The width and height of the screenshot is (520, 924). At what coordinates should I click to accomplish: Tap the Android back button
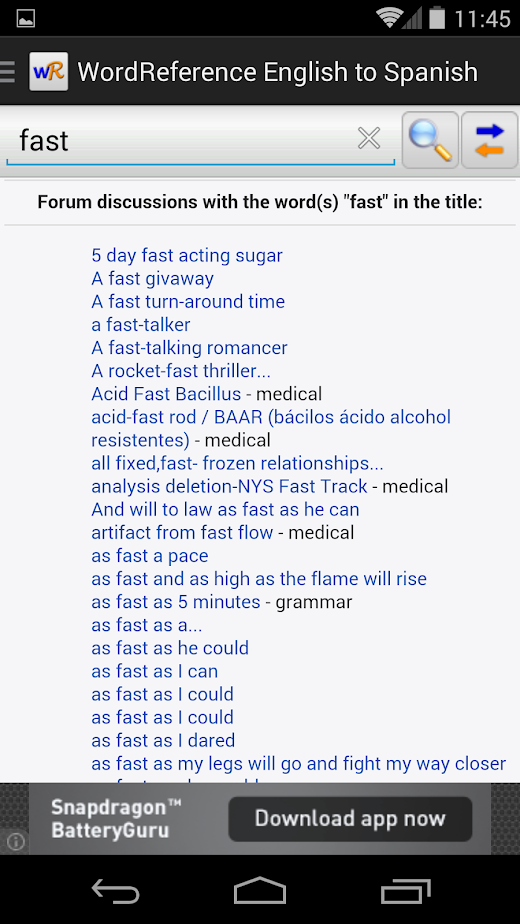tap(116, 890)
